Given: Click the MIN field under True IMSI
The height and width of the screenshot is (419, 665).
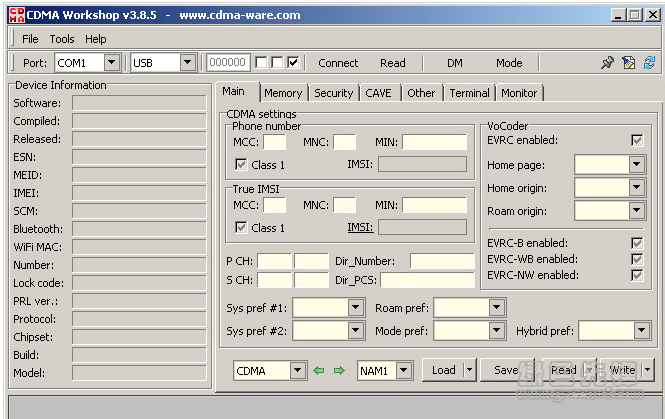Looking at the screenshot, I should pyautogui.click(x=434, y=205).
